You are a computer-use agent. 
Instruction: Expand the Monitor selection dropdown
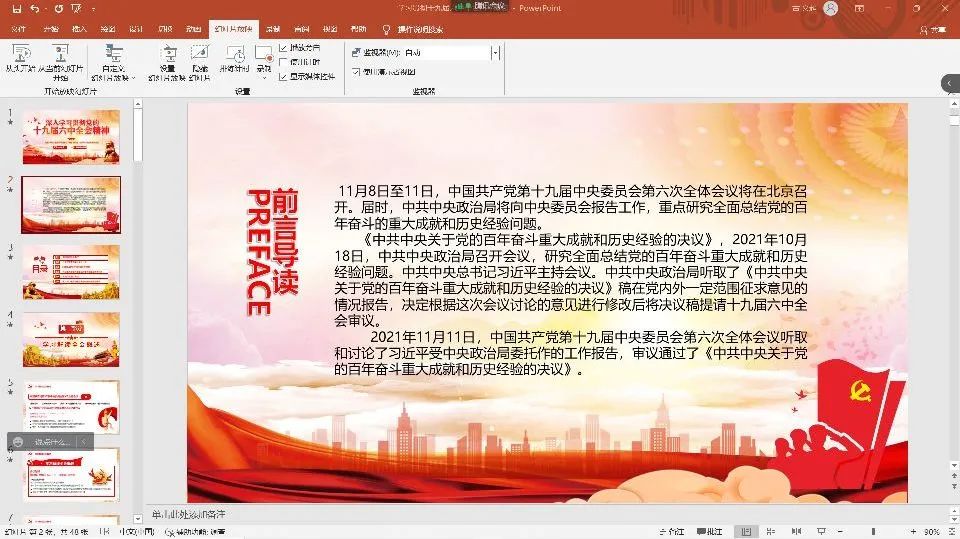coord(494,52)
